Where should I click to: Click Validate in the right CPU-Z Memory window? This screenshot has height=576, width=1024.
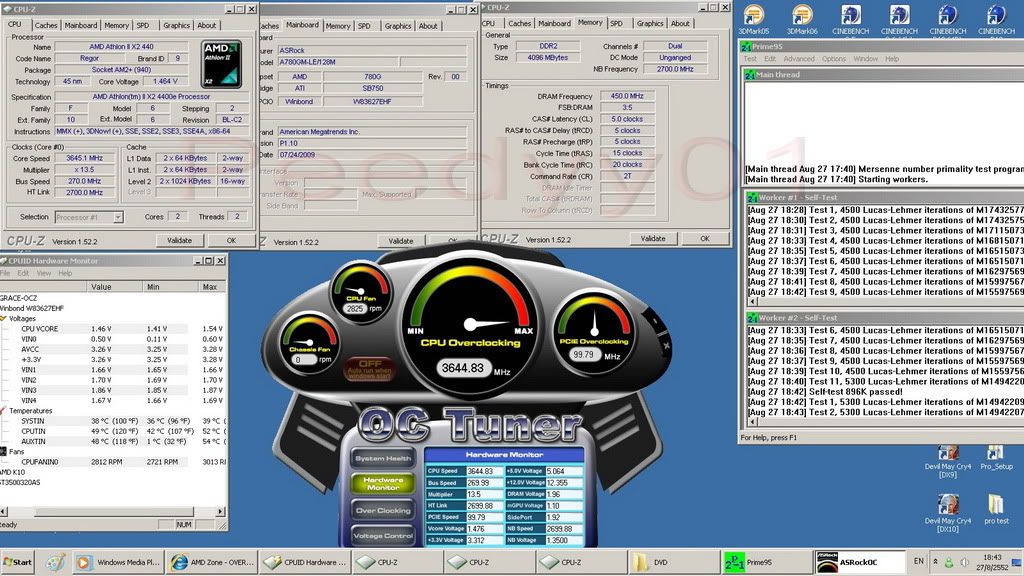pos(652,239)
